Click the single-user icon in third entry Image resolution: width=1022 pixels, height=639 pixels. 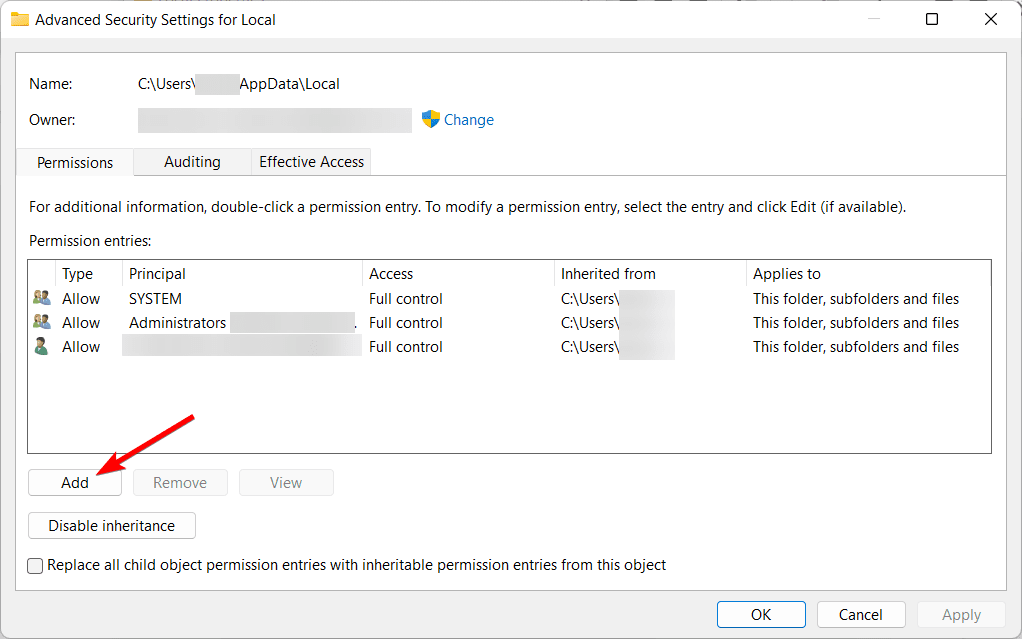(41, 346)
